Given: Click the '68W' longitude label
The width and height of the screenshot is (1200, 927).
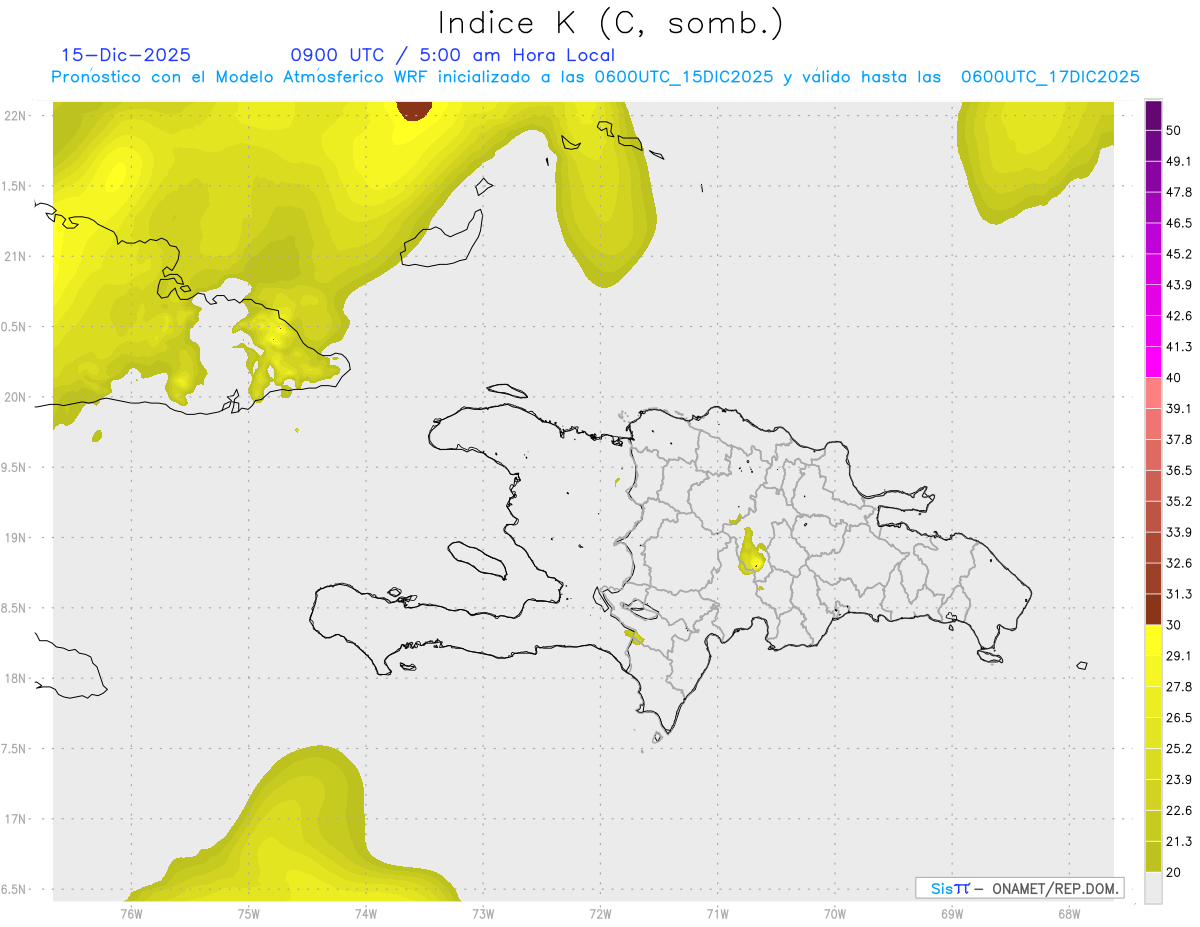Looking at the screenshot, I should click(1069, 914).
